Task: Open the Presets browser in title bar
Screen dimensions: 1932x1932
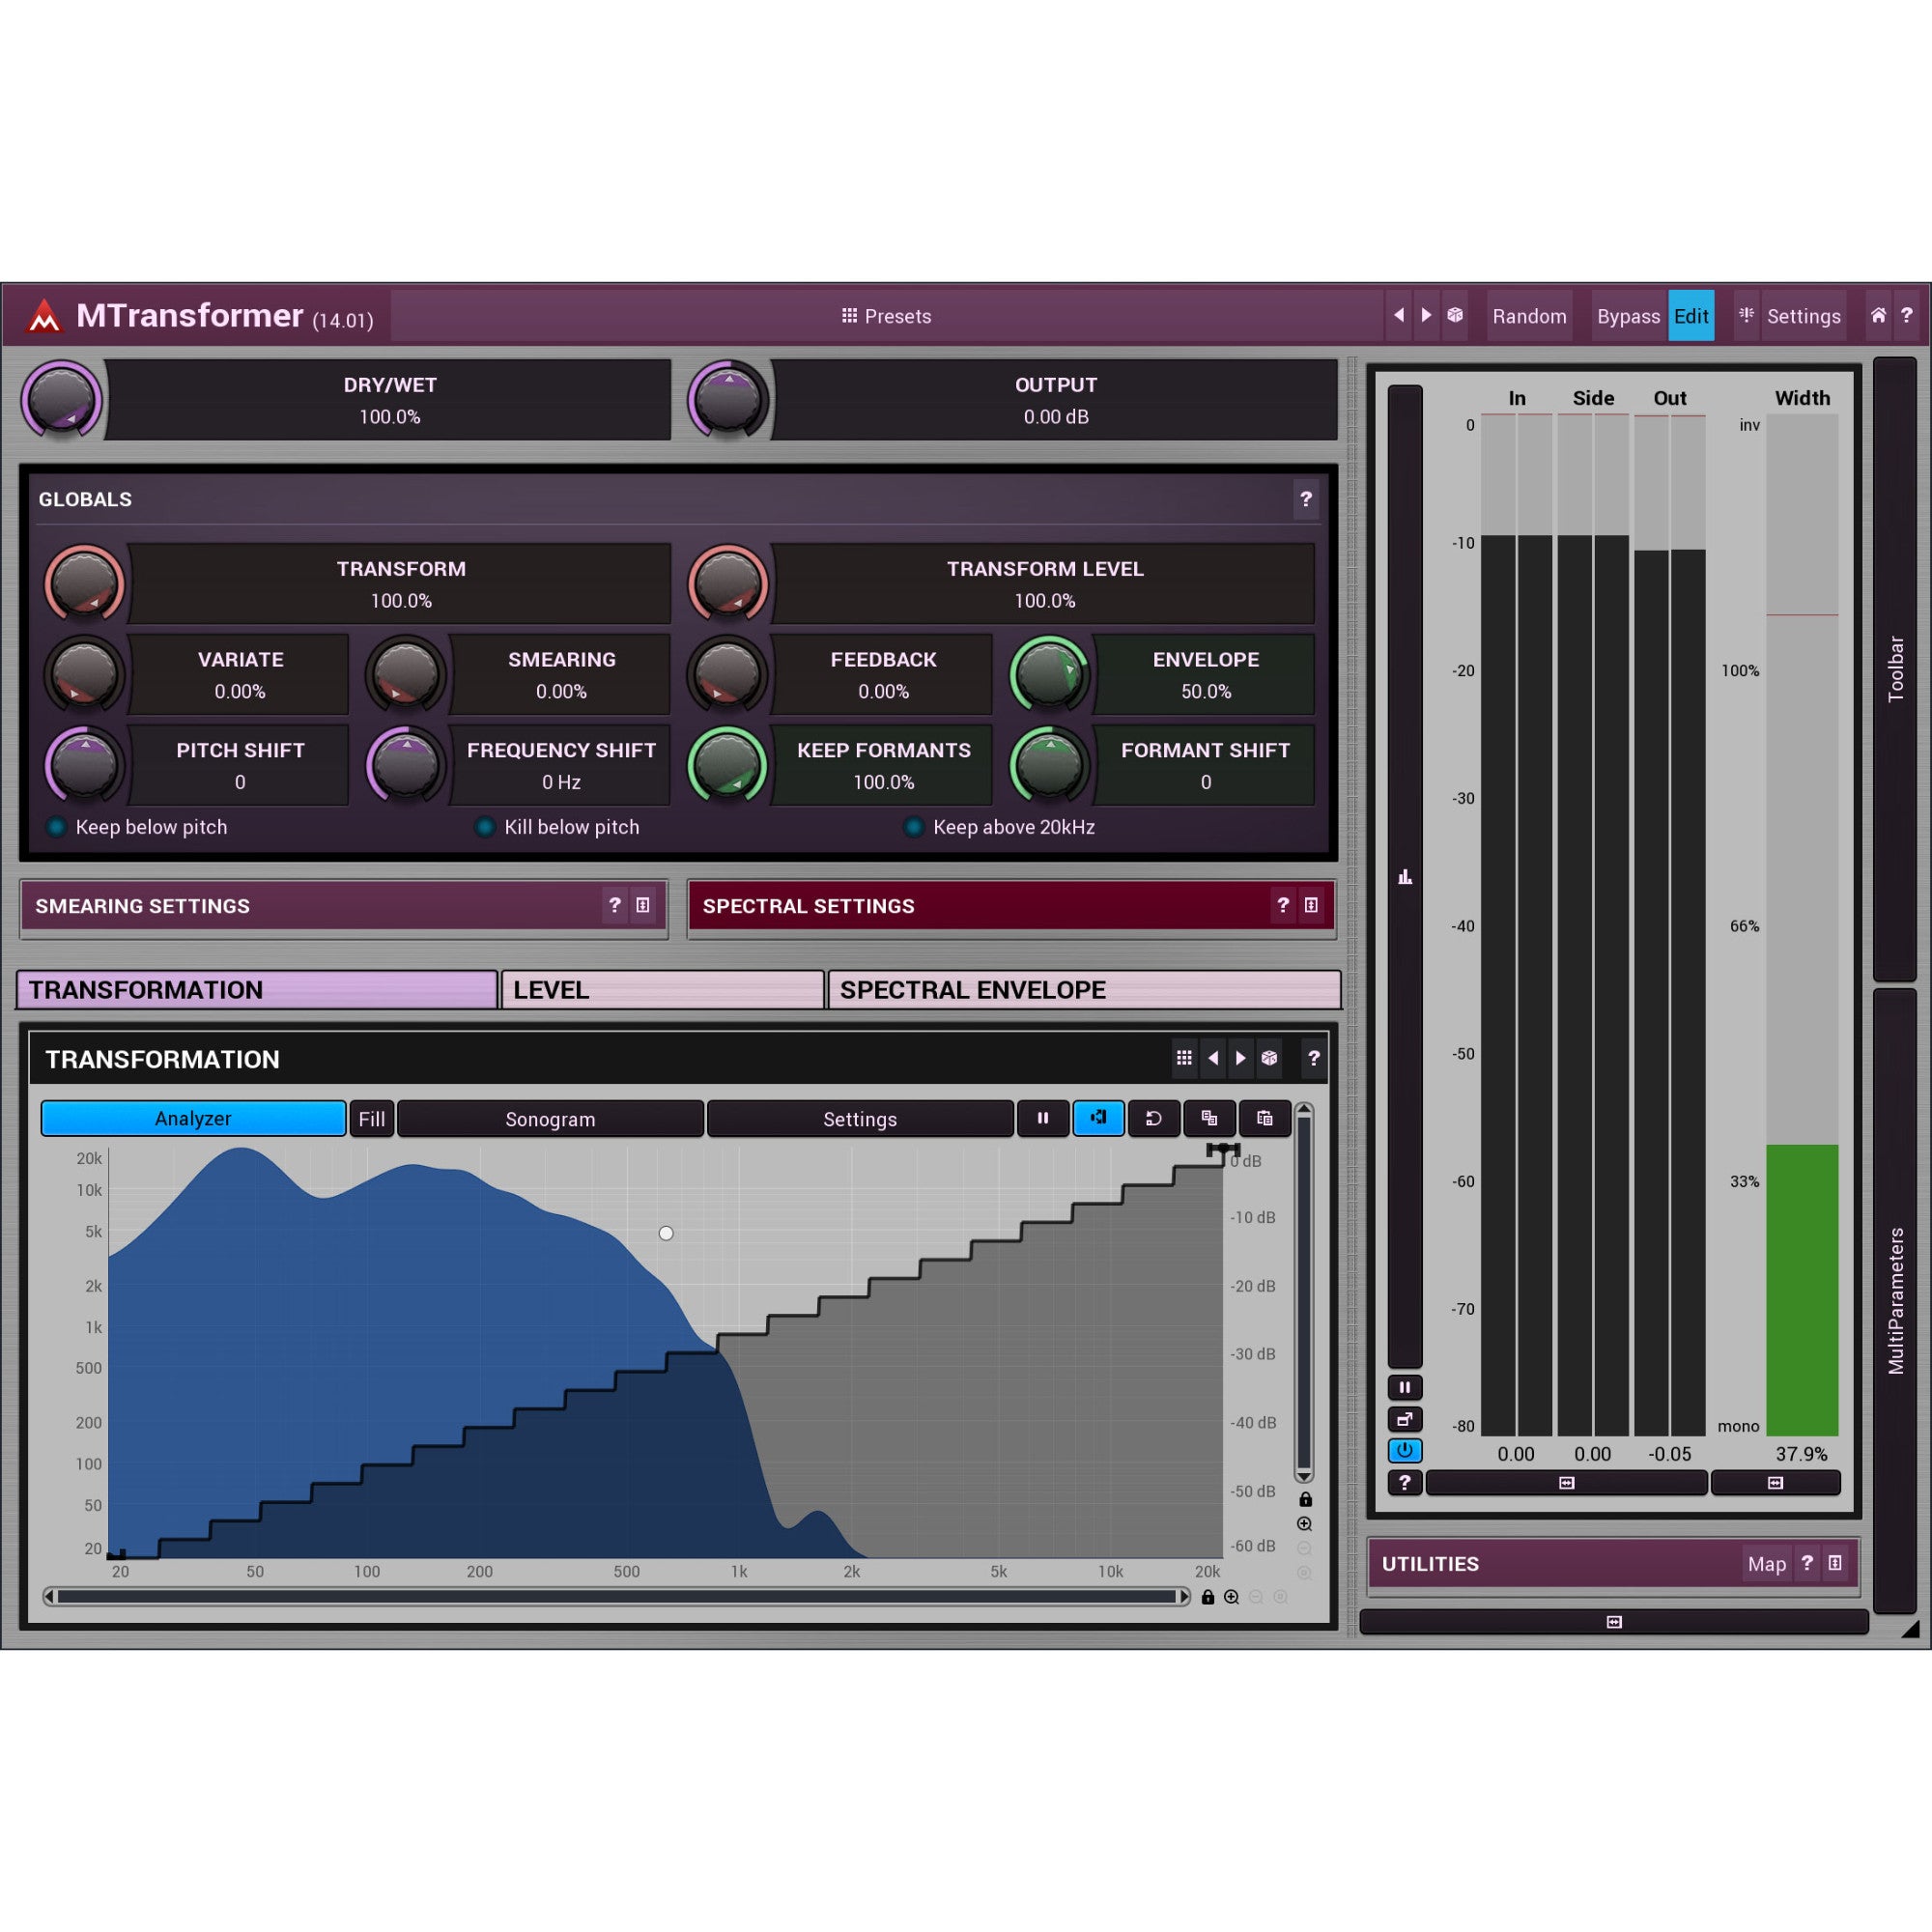Action: (x=886, y=316)
